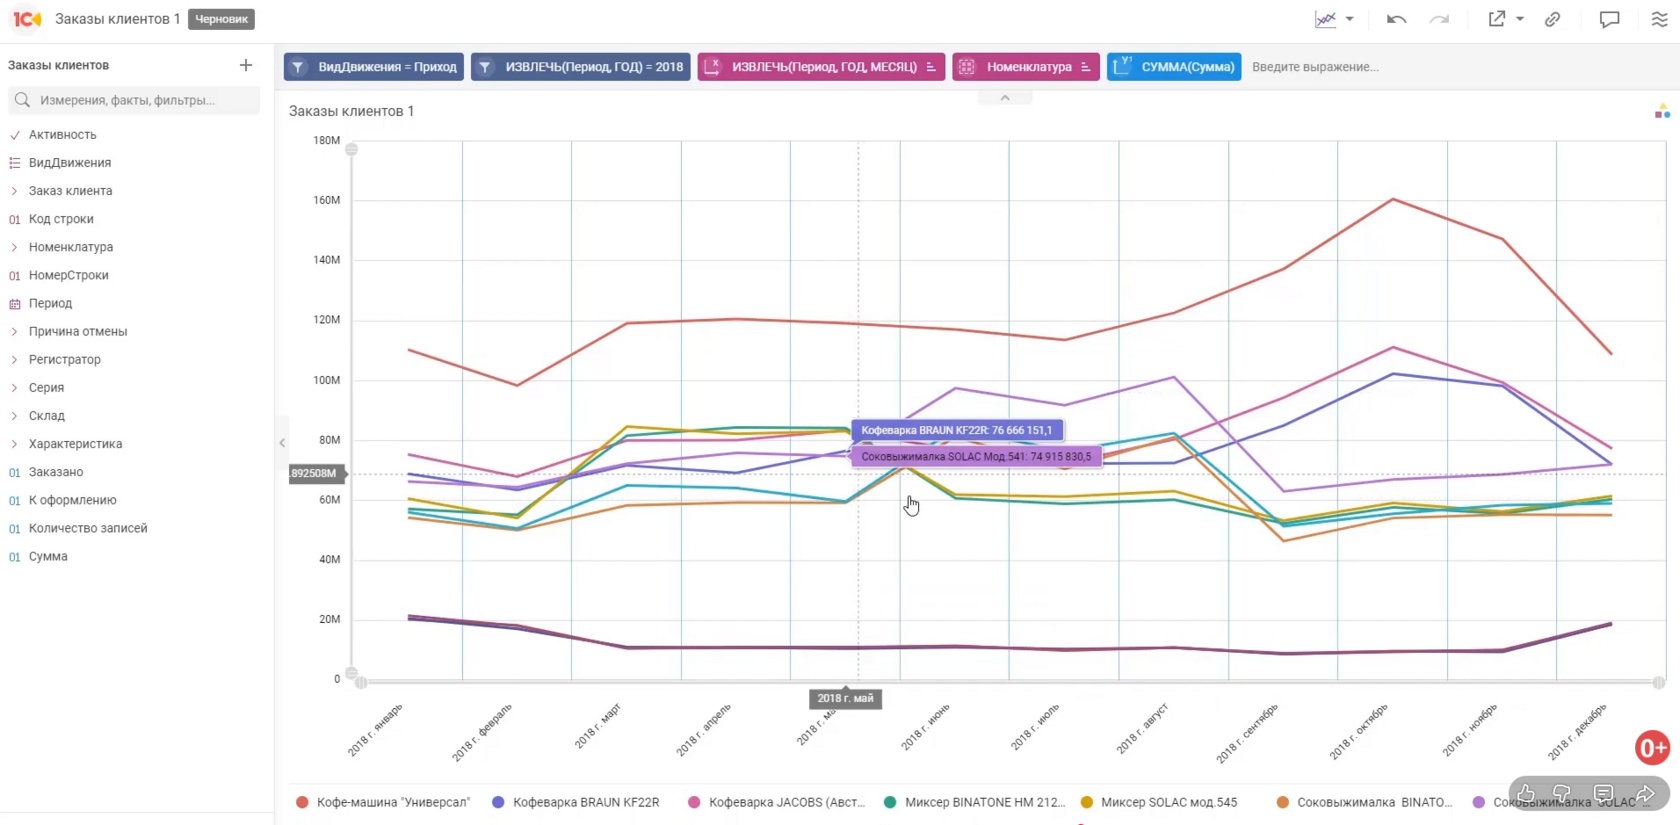This screenshot has height=825, width=1680.
Task: Click the redo arrow icon
Action: click(1439, 19)
